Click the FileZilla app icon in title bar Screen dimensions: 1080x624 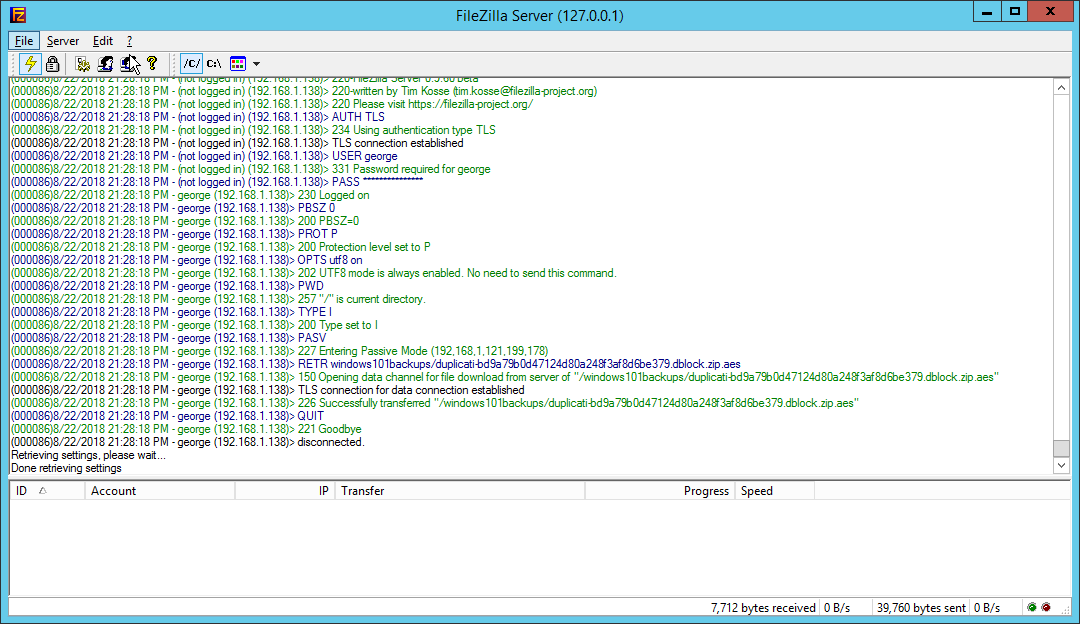pos(18,14)
